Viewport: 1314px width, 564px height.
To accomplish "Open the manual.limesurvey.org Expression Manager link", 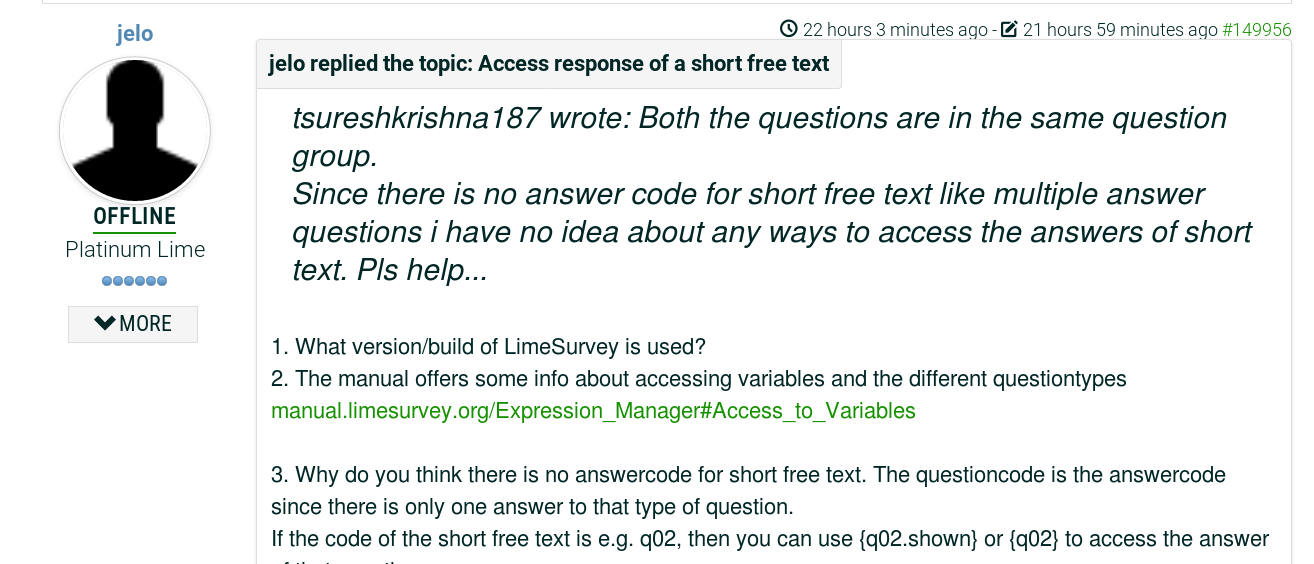I will pos(593,411).
